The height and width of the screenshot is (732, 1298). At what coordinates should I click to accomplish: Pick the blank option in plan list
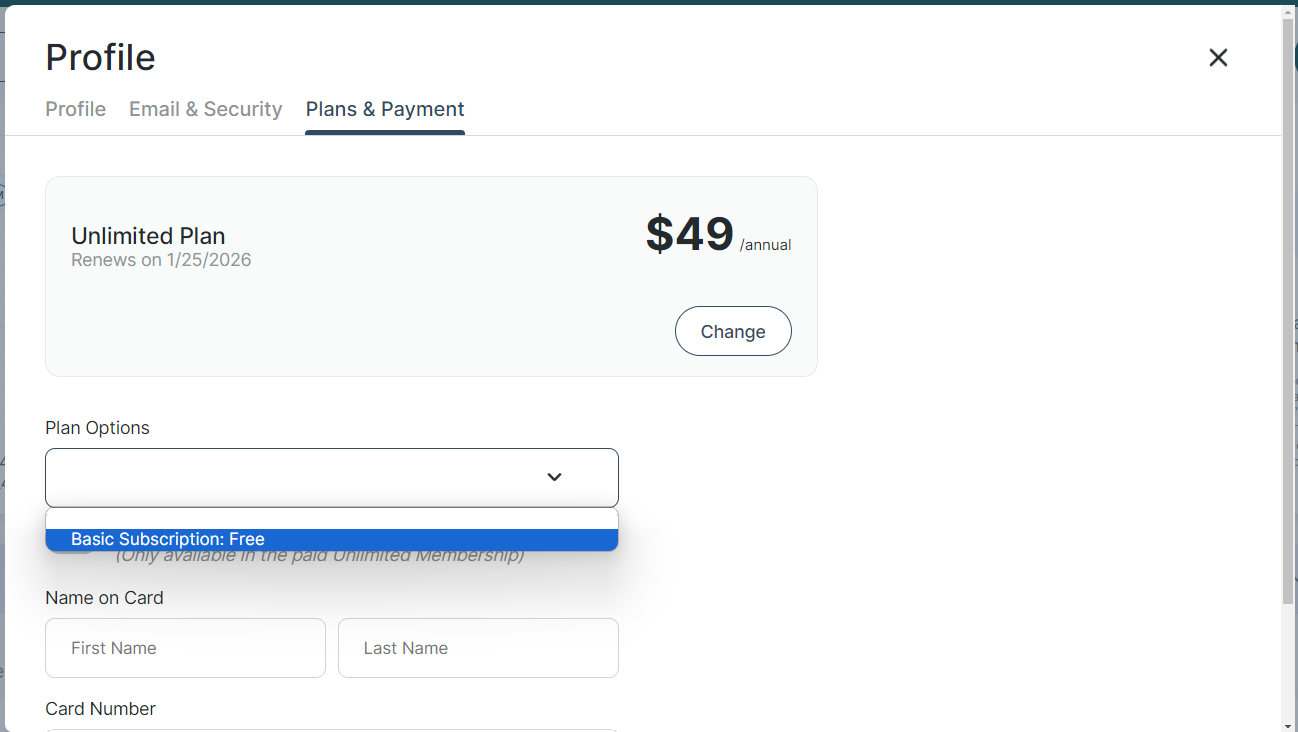click(x=331, y=519)
